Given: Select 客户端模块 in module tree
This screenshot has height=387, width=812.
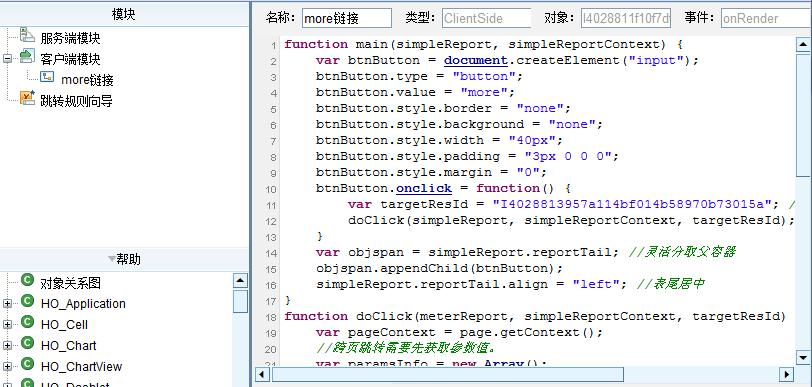Looking at the screenshot, I should click(70, 59).
